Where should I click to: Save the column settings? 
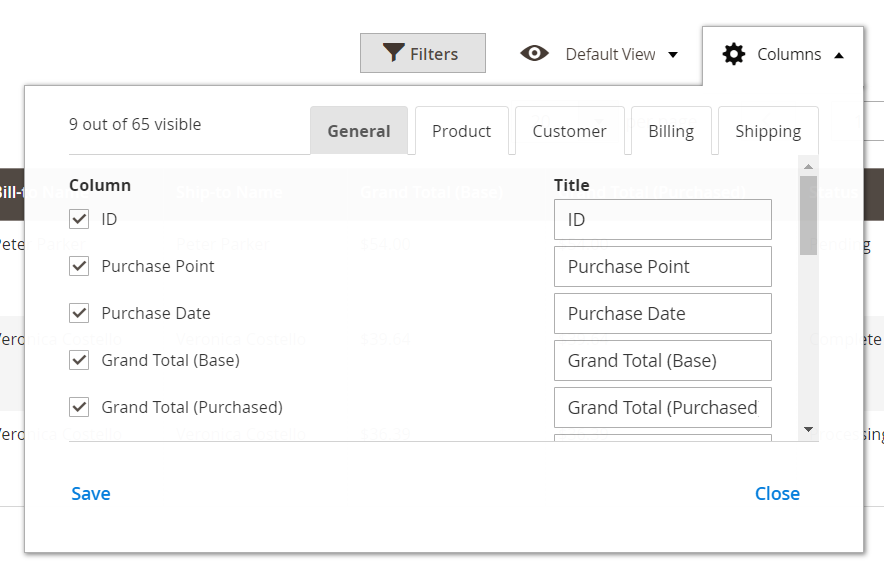point(91,494)
